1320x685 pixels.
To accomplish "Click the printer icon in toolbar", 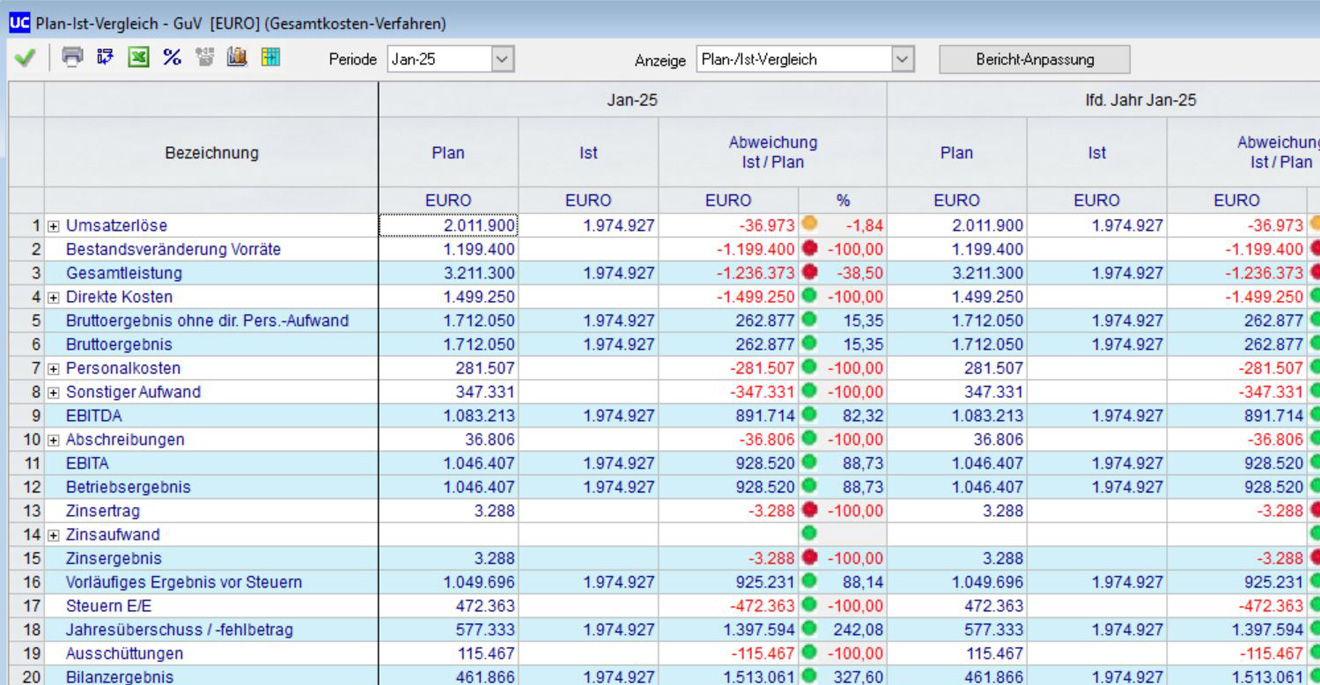I will coord(72,57).
